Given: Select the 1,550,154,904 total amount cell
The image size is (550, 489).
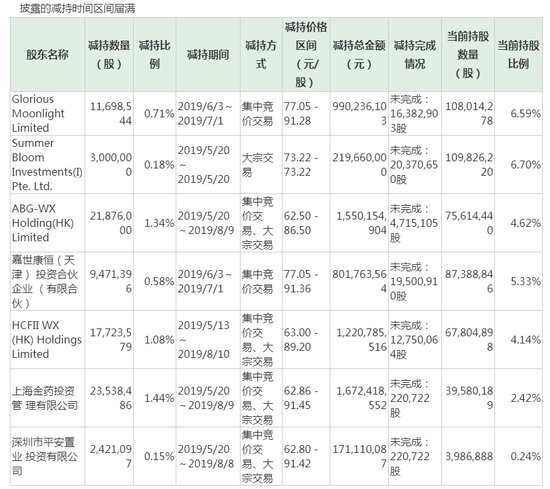Looking at the screenshot, I should (x=359, y=223).
